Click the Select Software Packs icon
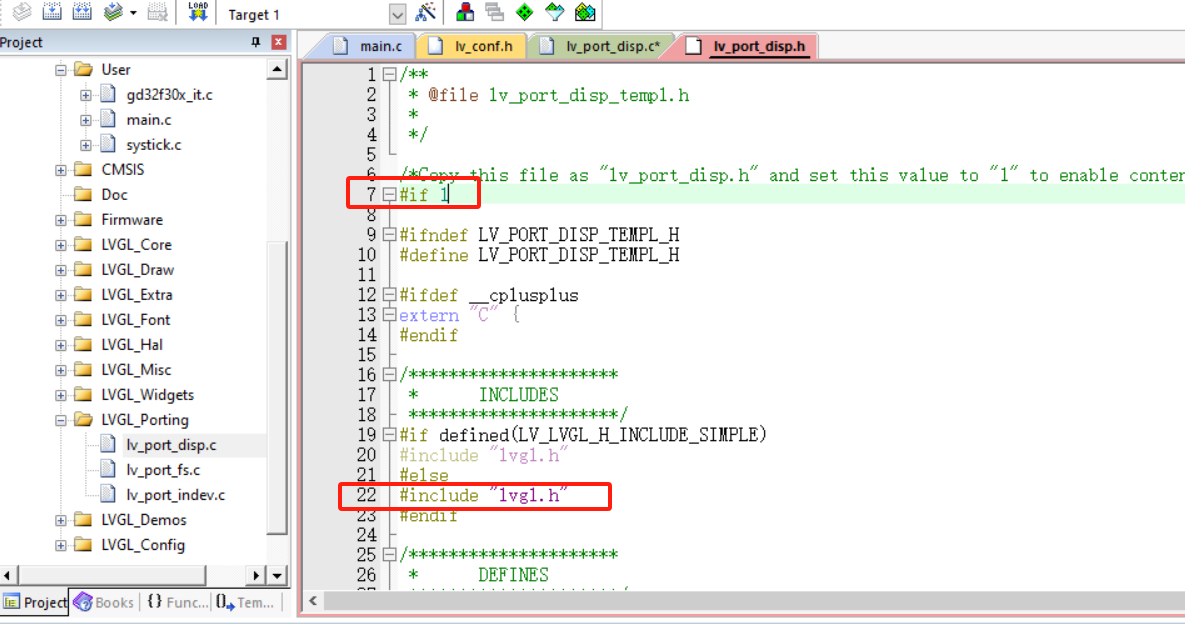The height and width of the screenshot is (624, 1185). [554, 13]
